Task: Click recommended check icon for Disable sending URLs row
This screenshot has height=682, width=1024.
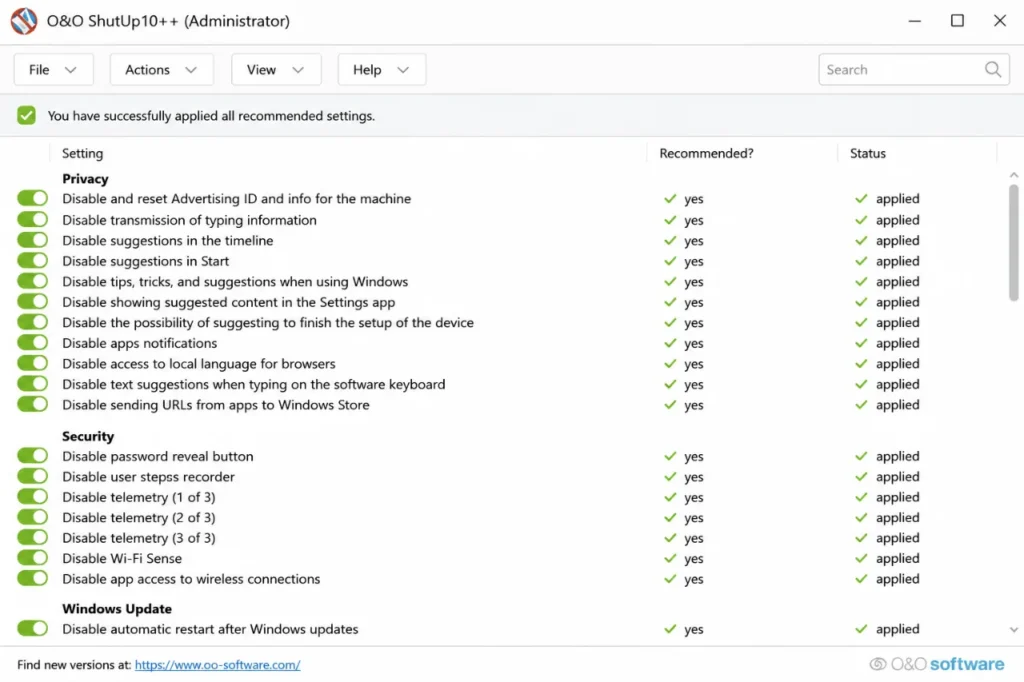Action: (x=670, y=405)
